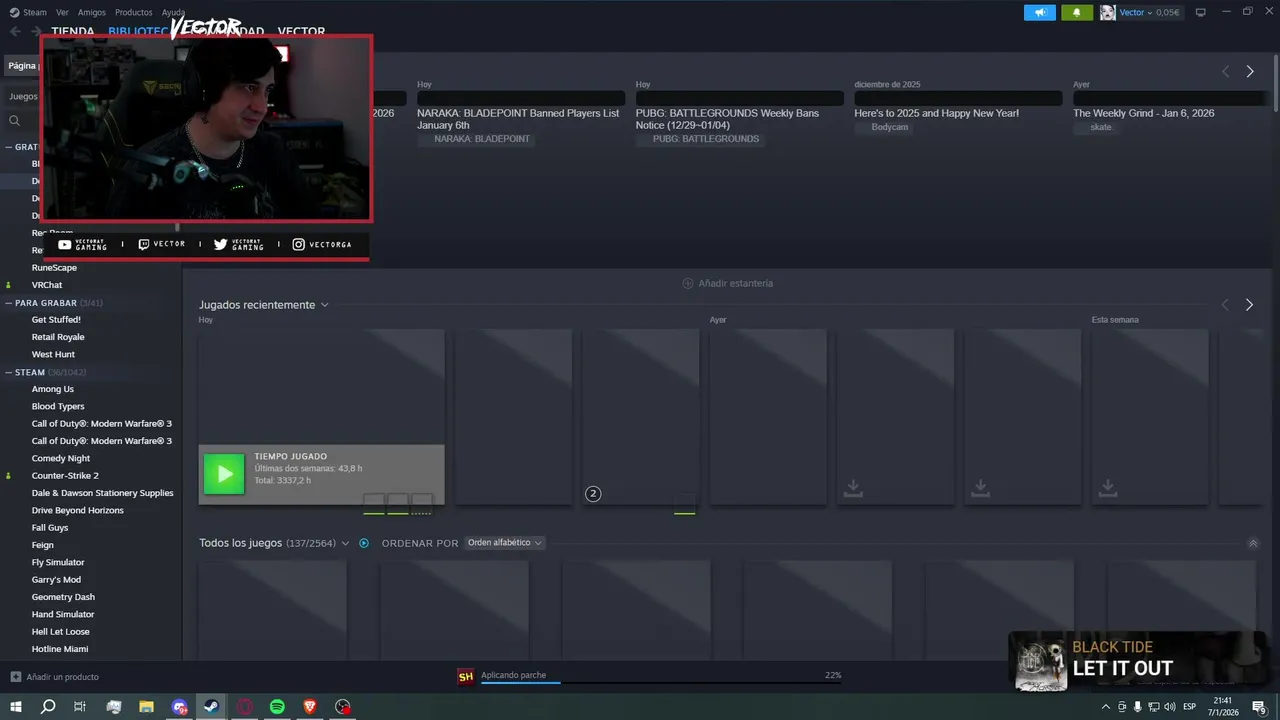The image size is (1280, 720).
Task: Collapse the all games shelf arrow
Action: (1253, 543)
